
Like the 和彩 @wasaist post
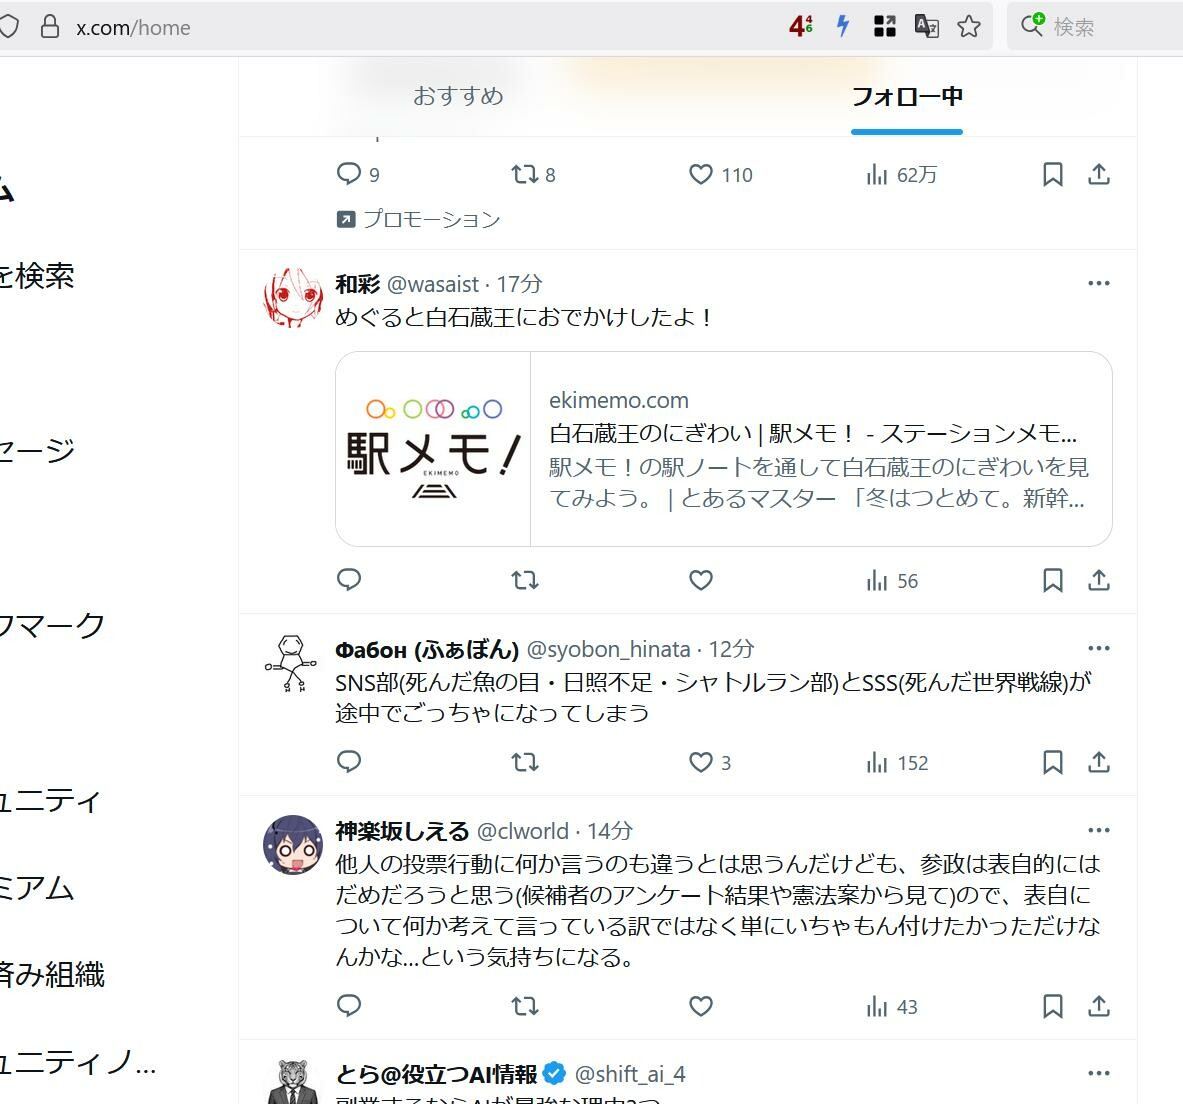[x=701, y=580]
